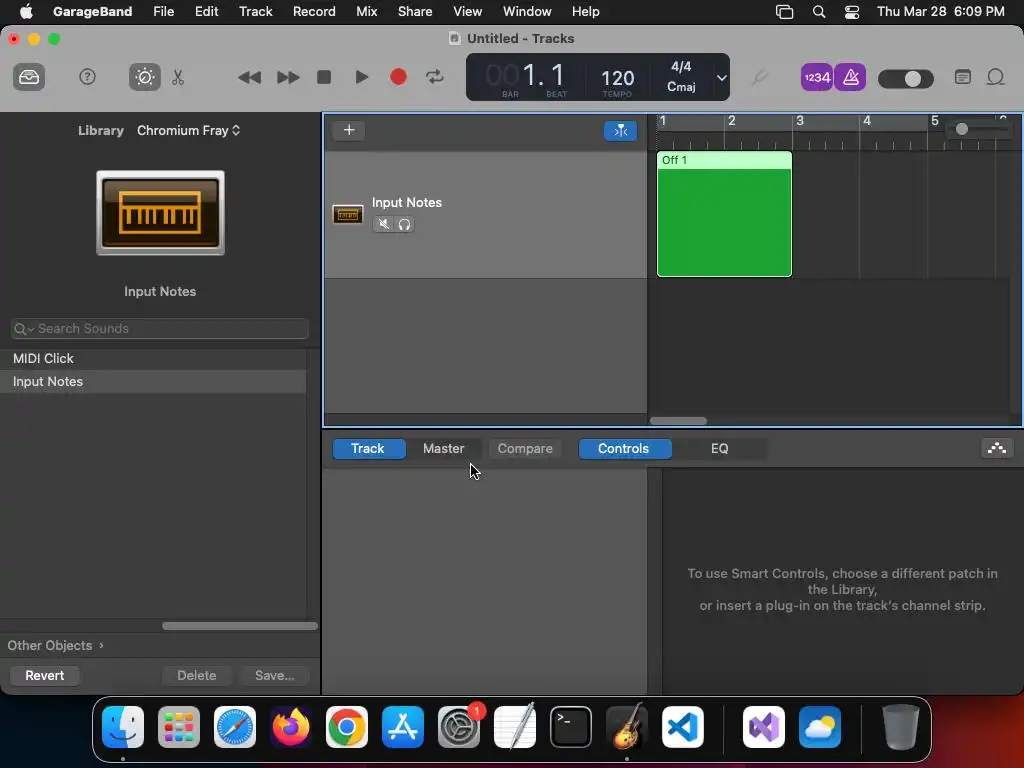Viewport: 1024px width, 768px height.
Task: Open the Mix menu
Action: click(366, 12)
